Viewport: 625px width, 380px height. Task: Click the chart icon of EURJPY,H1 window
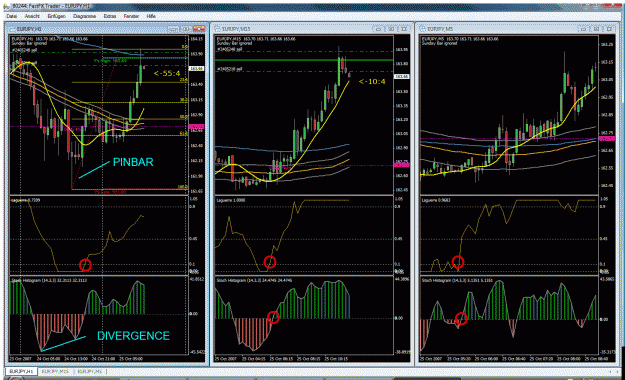12,29
